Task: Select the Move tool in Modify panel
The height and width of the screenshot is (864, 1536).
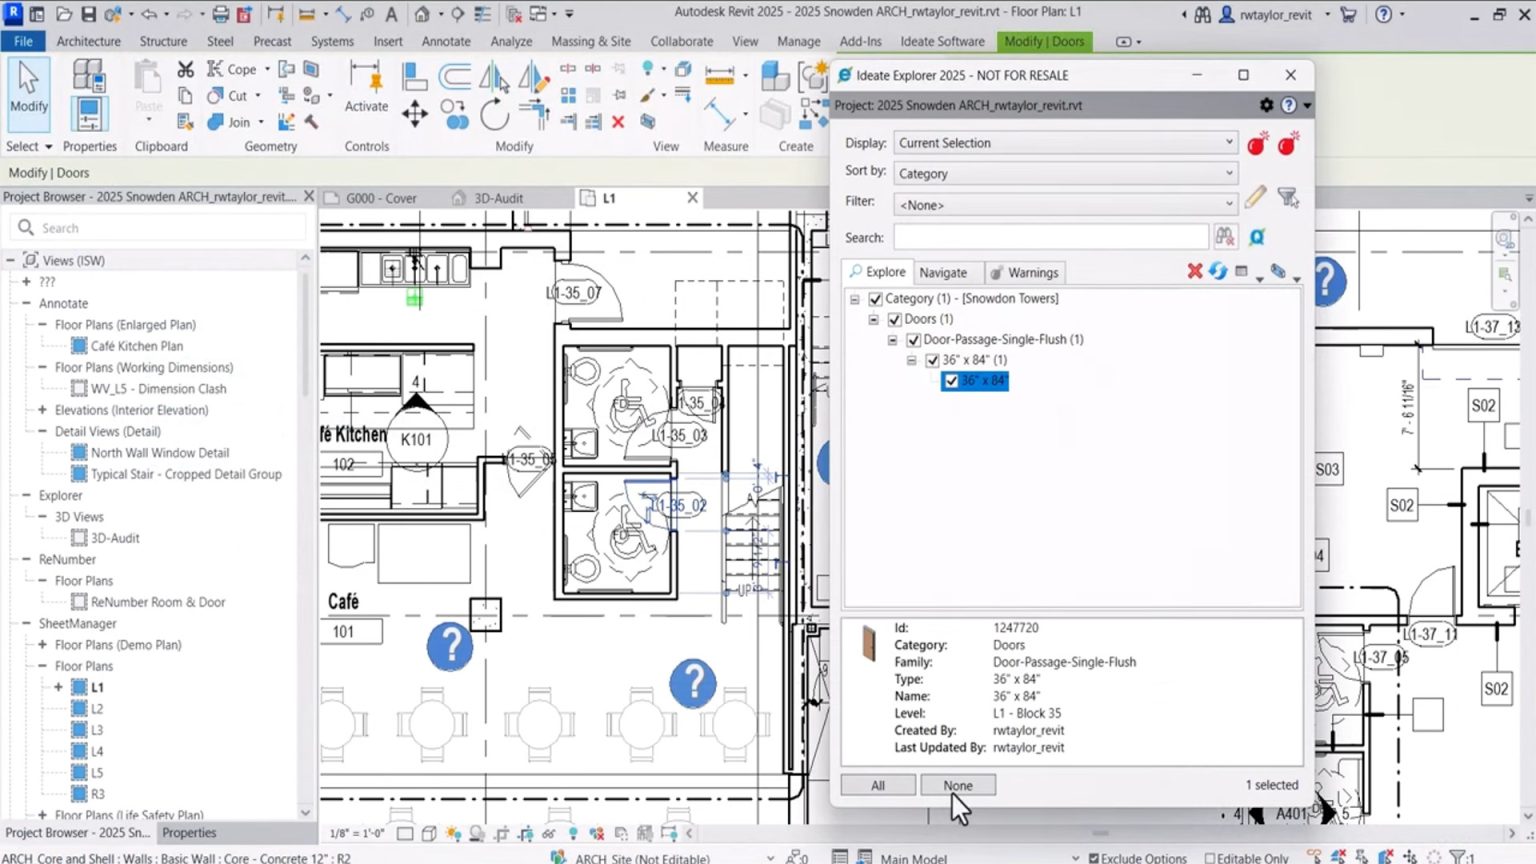Action: tap(415, 112)
